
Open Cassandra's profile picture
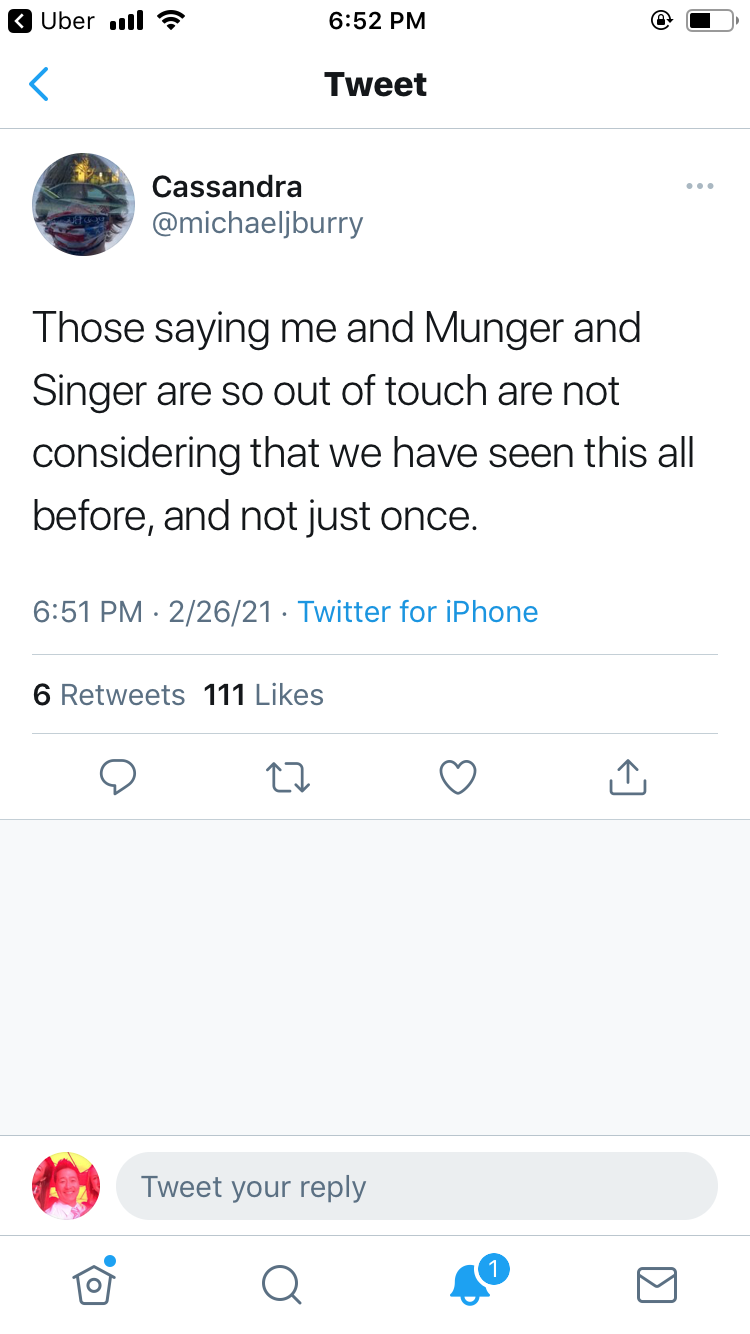point(84,204)
